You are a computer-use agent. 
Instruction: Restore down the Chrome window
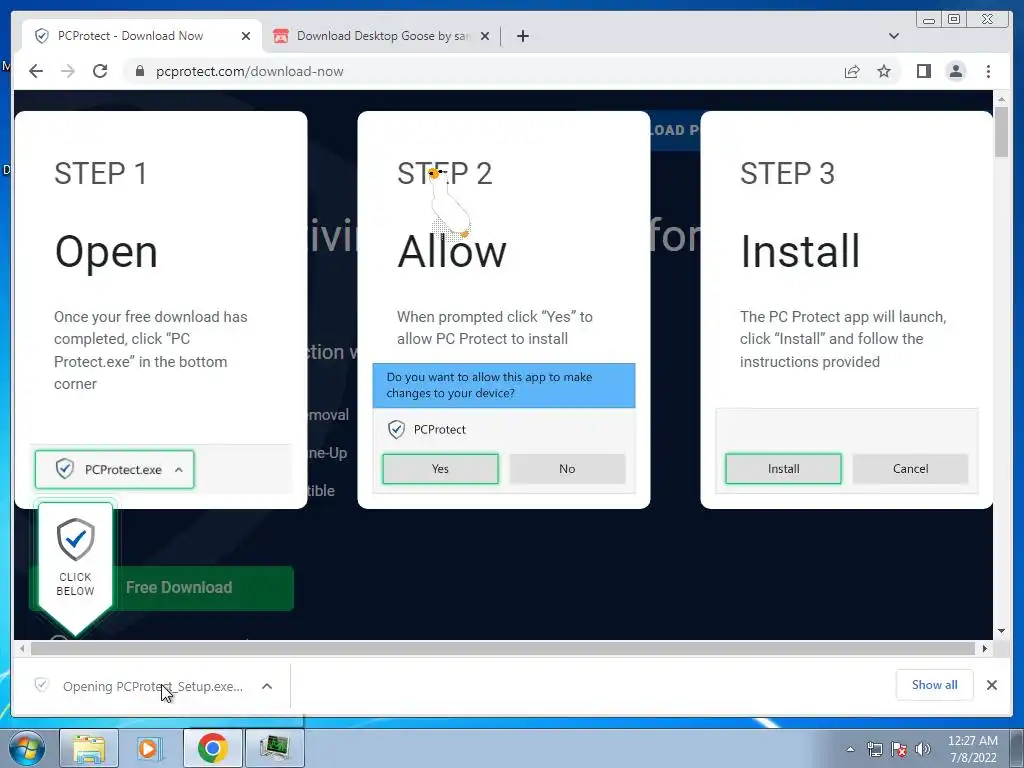pos(953,20)
